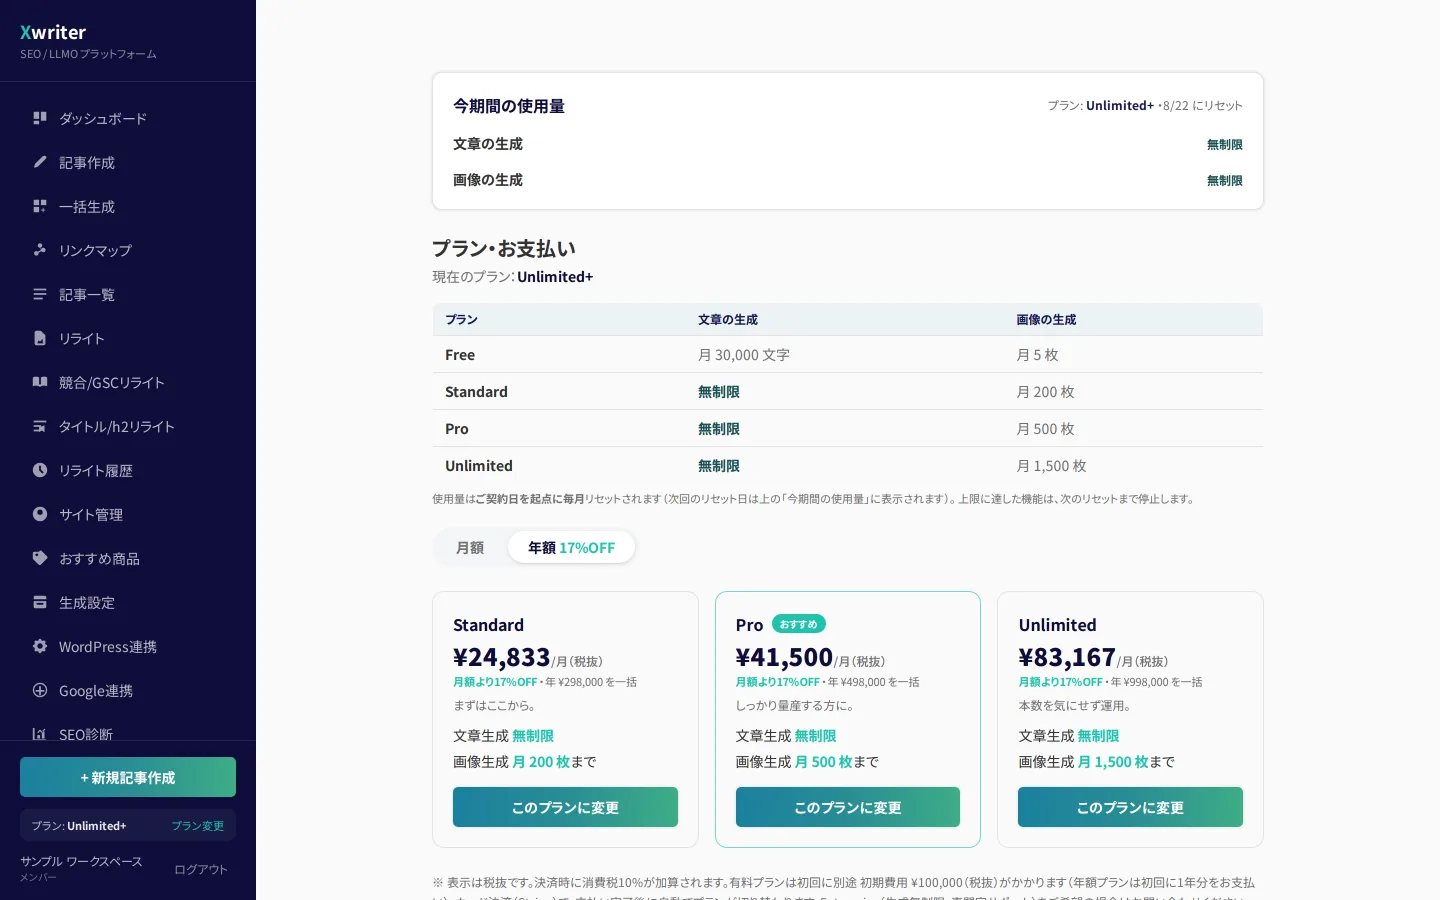Image resolution: width=1440 pixels, height=900 pixels.
Task: Click the プラン変更 link in sidebar
Action: [x=197, y=826]
